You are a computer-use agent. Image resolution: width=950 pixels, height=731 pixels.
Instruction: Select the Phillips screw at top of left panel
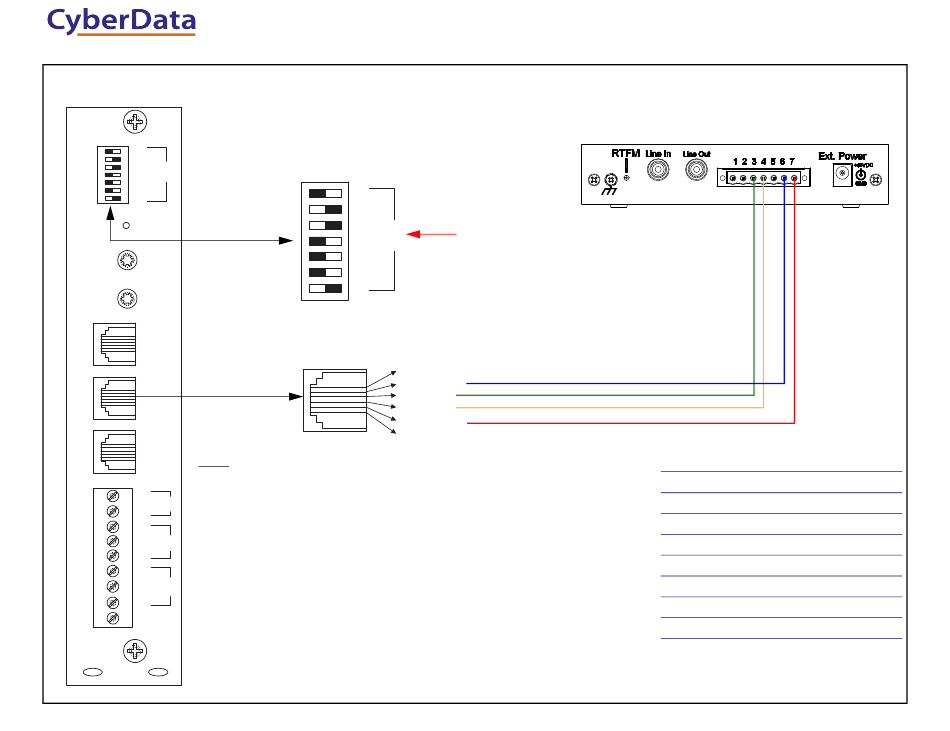[135, 122]
